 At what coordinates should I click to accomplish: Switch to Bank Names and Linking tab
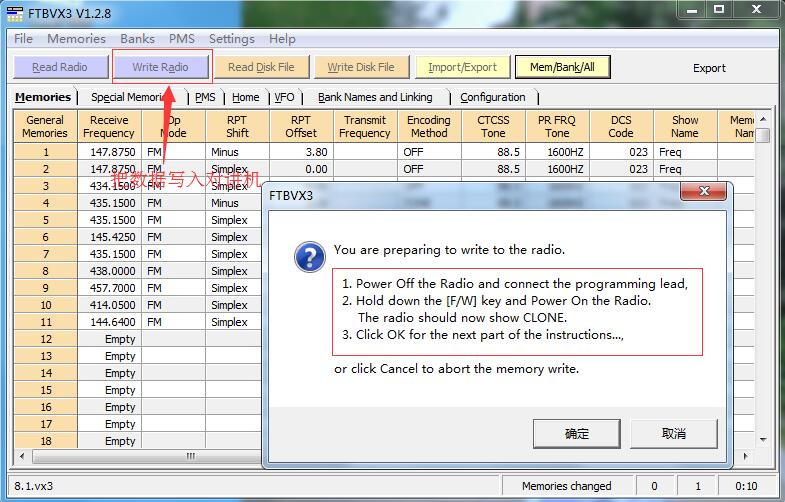pyautogui.click(x=375, y=97)
